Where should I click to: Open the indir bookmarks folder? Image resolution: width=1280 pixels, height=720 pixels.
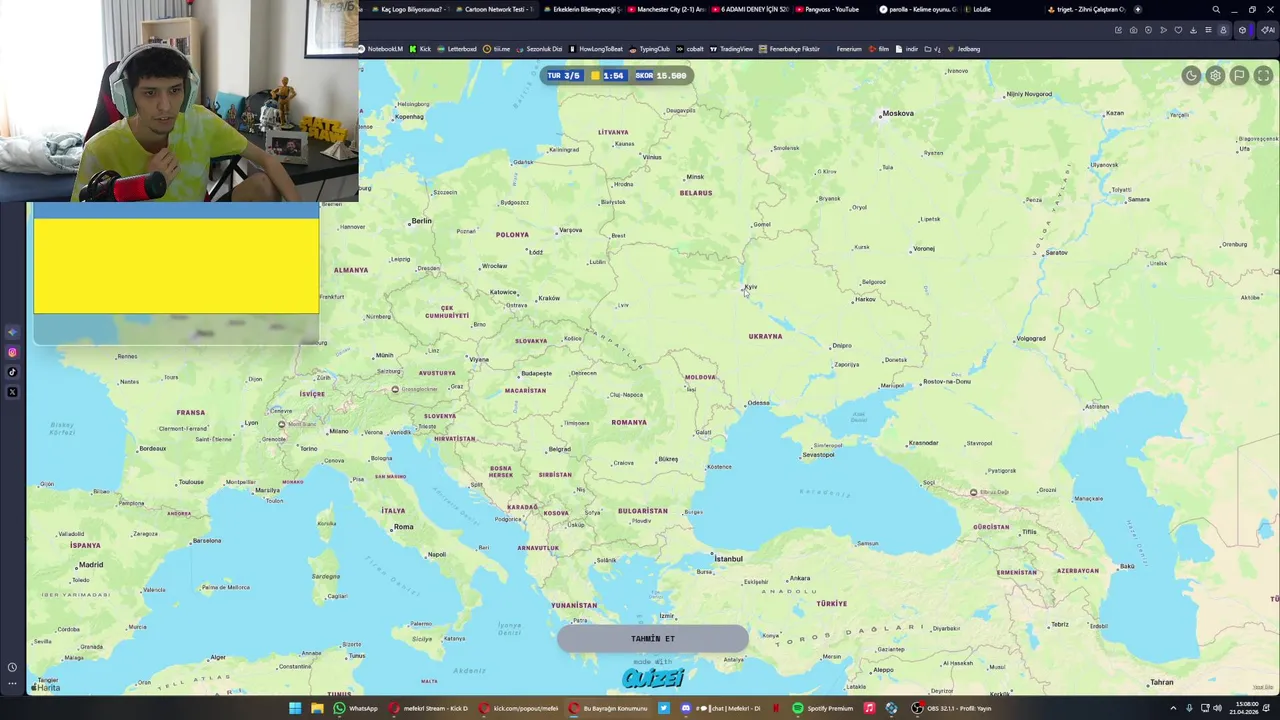[x=907, y=49]
